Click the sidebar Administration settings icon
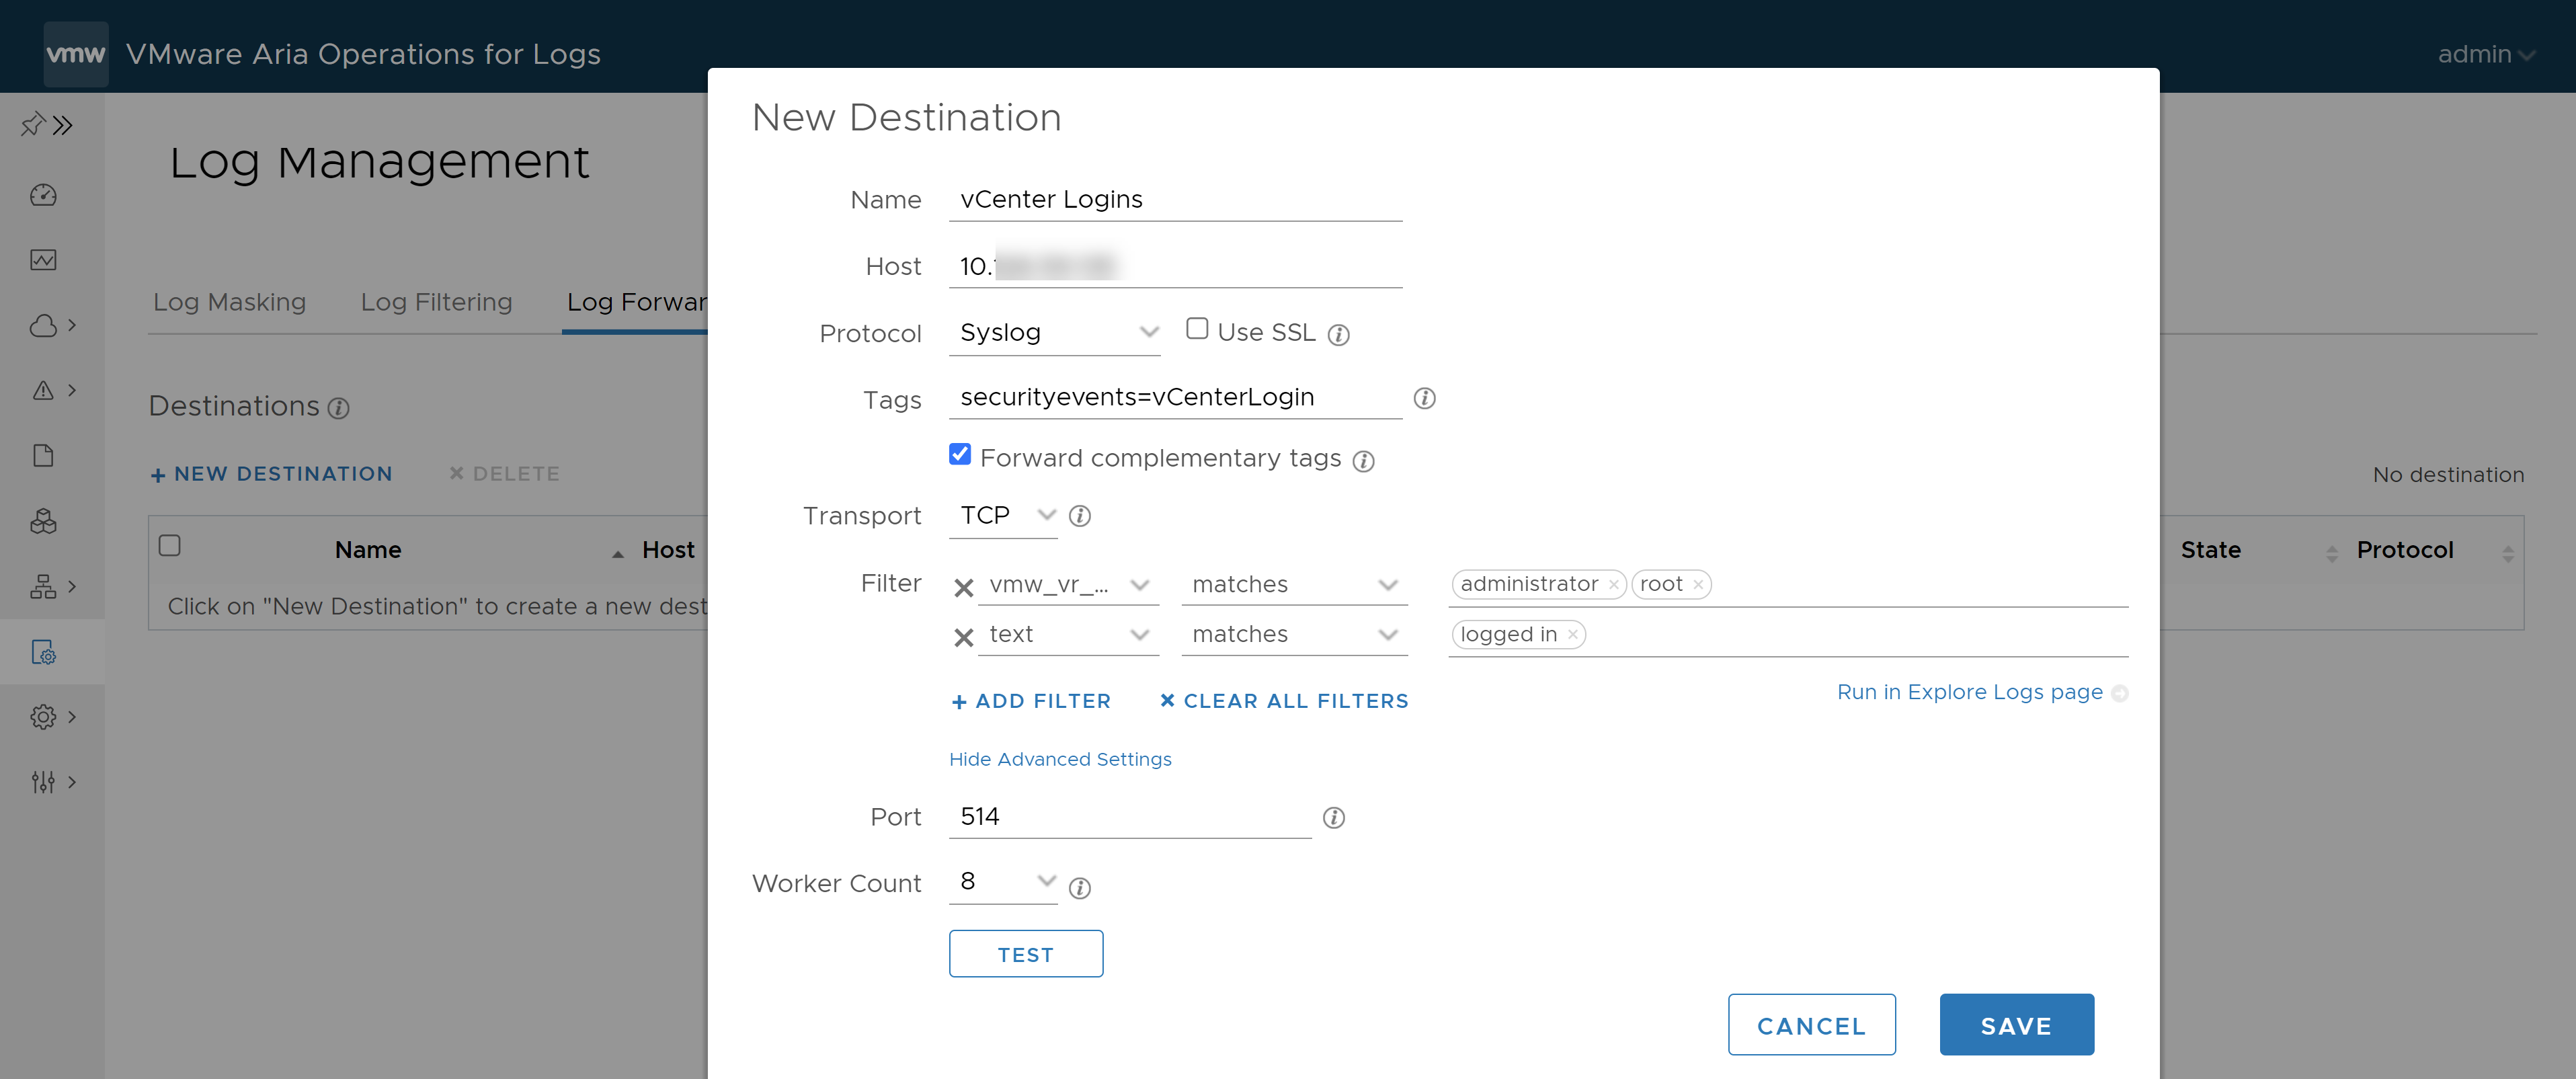The image size is (2576, 1079). click(43, 716)
